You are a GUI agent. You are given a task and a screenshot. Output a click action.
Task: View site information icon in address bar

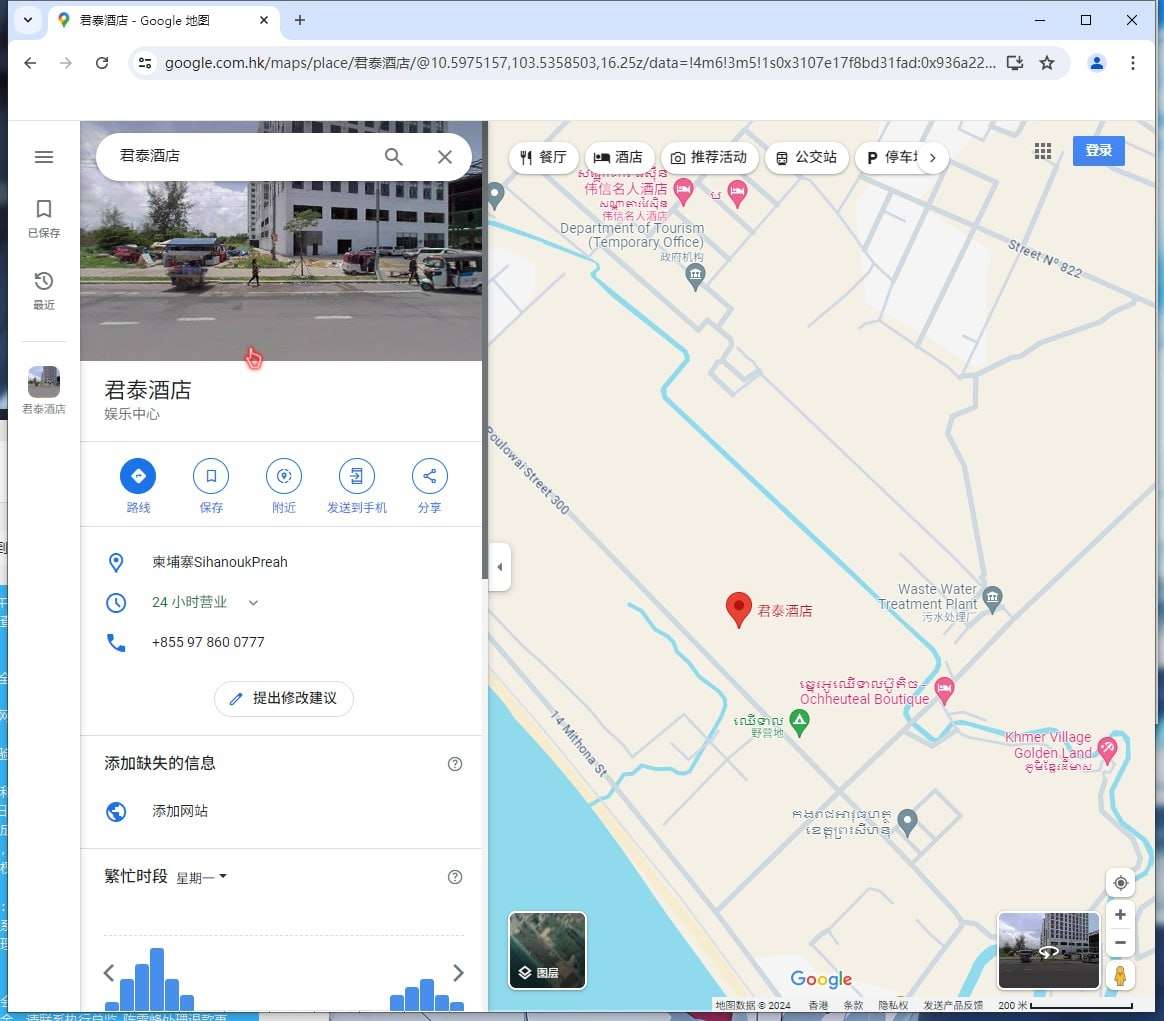[x=146, y=63]
